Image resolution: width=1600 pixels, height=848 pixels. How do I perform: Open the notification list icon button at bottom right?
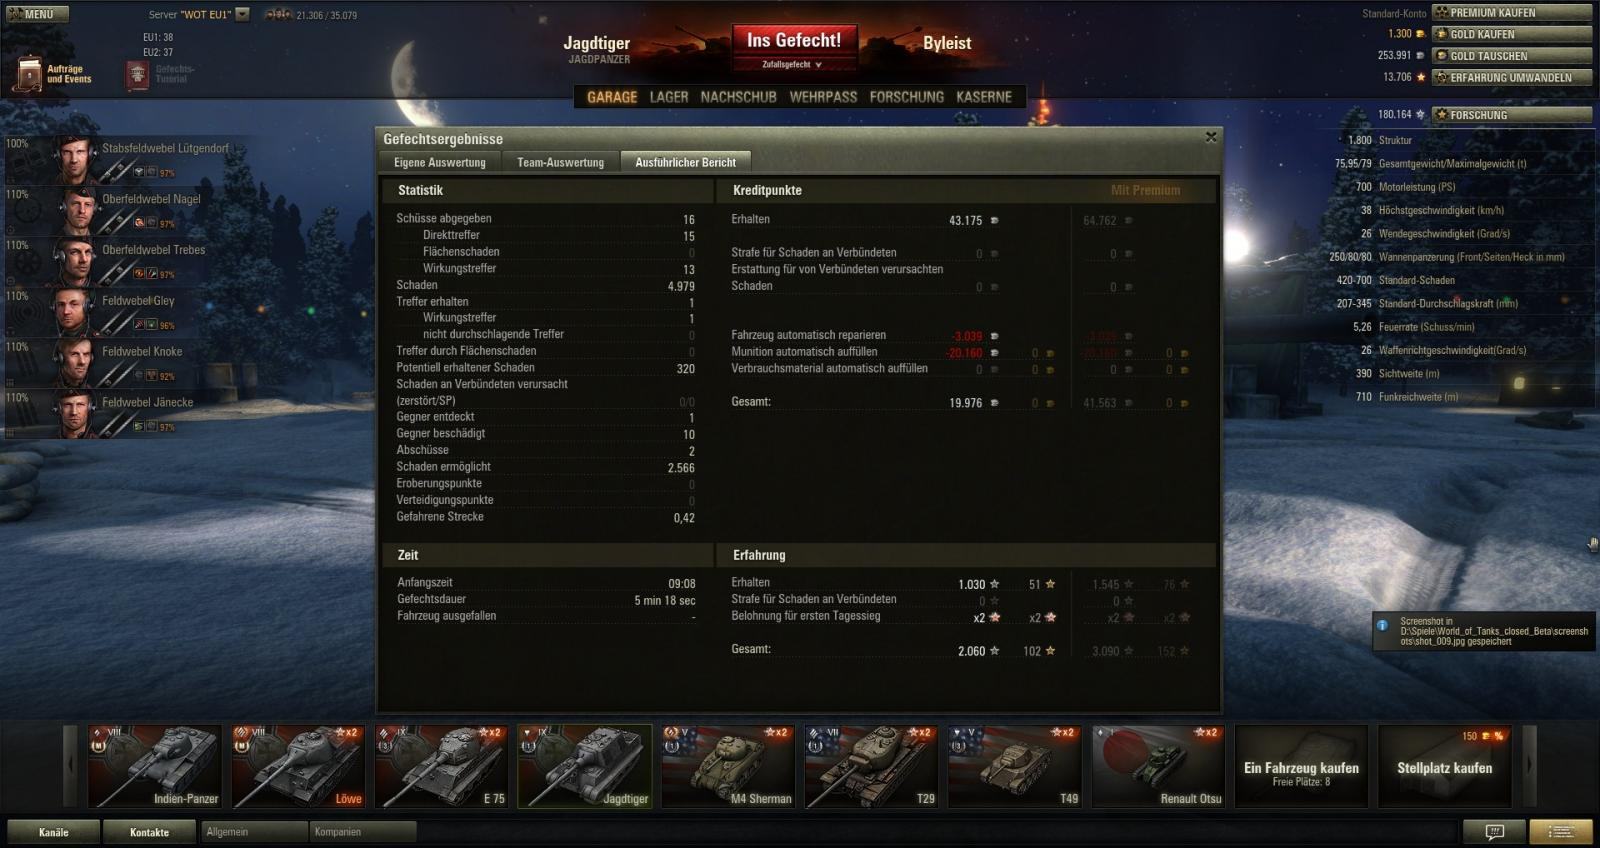(x=1562, y=831)
